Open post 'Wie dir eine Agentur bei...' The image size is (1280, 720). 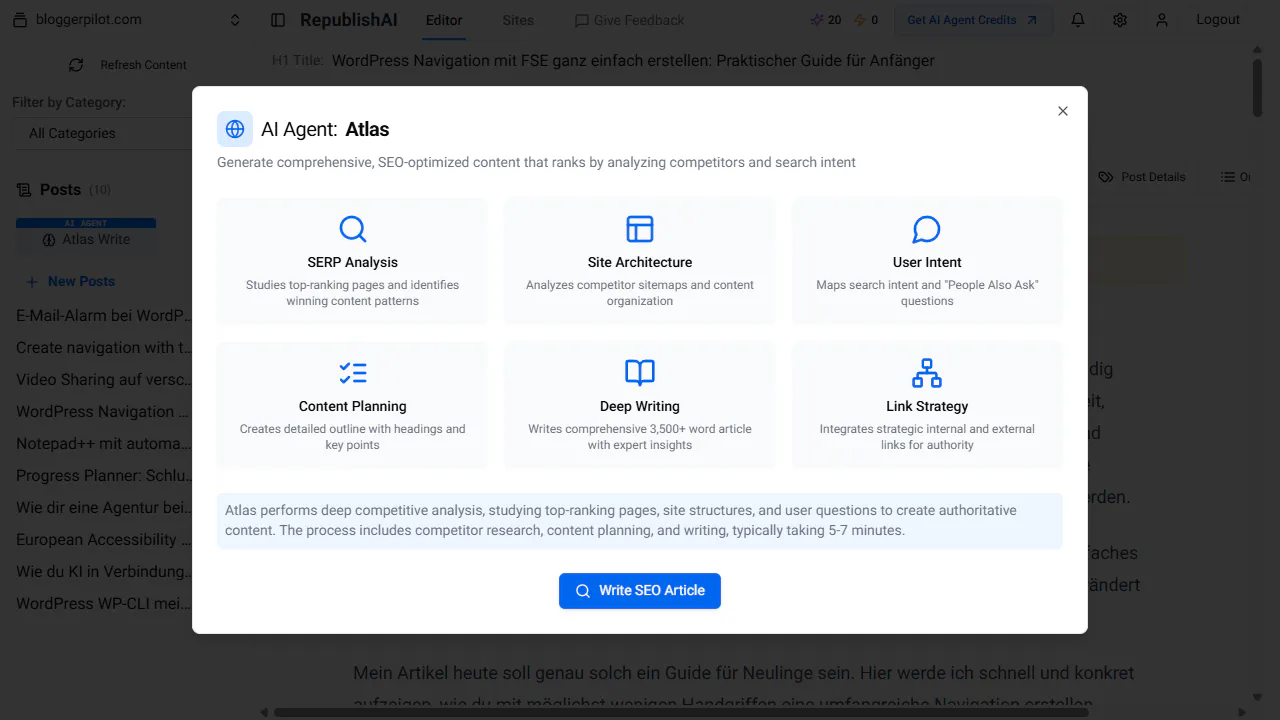click(102, 508)
